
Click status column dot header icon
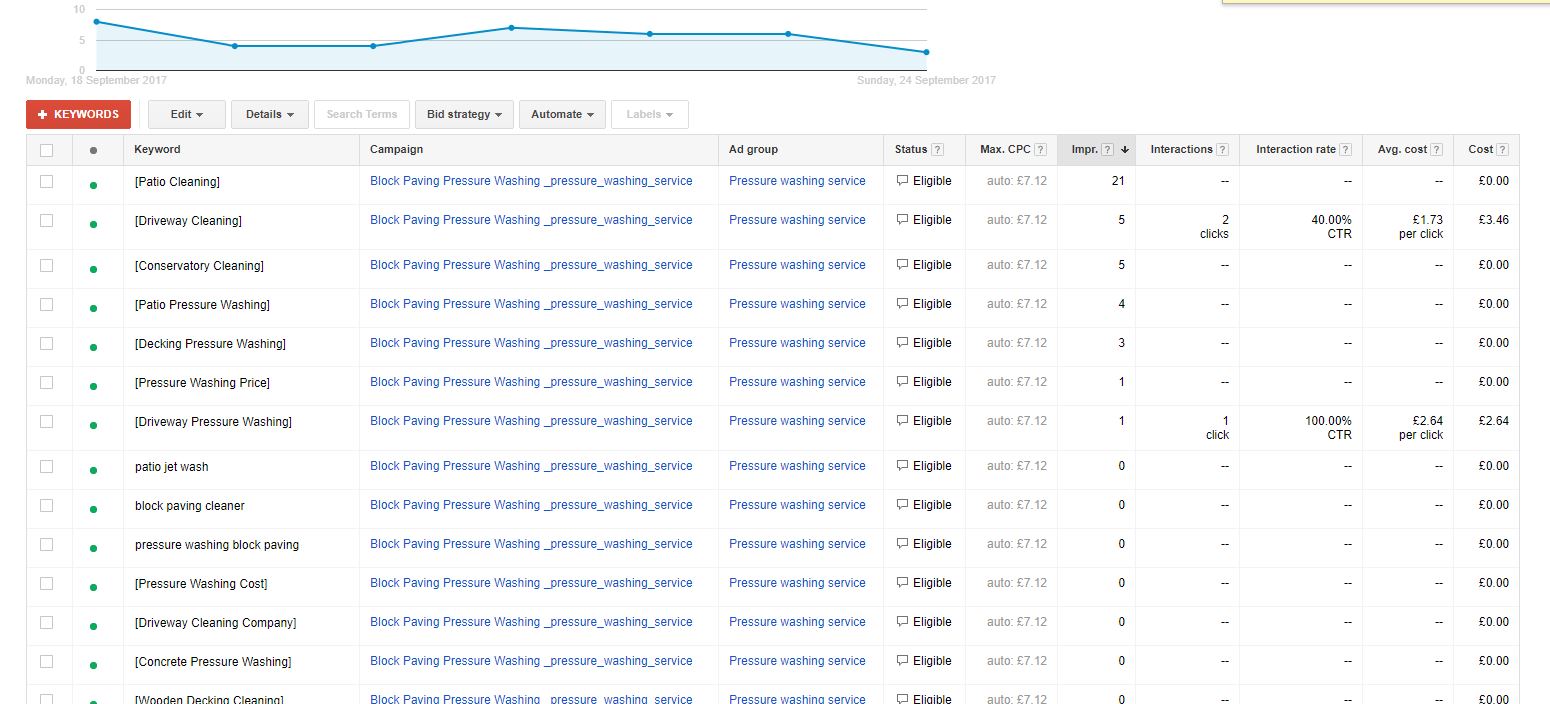[93, 150]
